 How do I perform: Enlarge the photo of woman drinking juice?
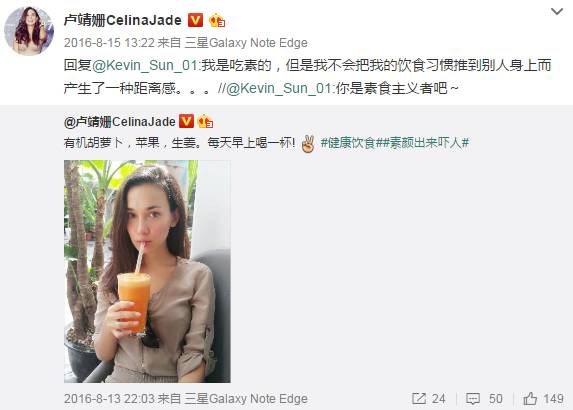tap(147, 271)
